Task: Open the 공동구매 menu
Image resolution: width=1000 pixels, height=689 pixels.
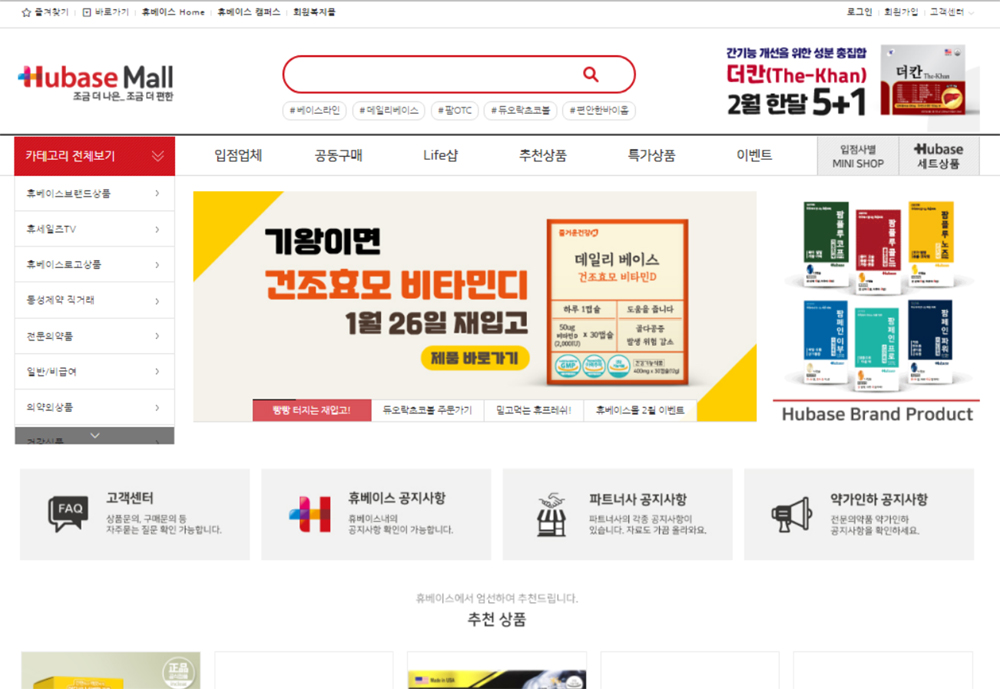Action: click(x=339, y=156)
